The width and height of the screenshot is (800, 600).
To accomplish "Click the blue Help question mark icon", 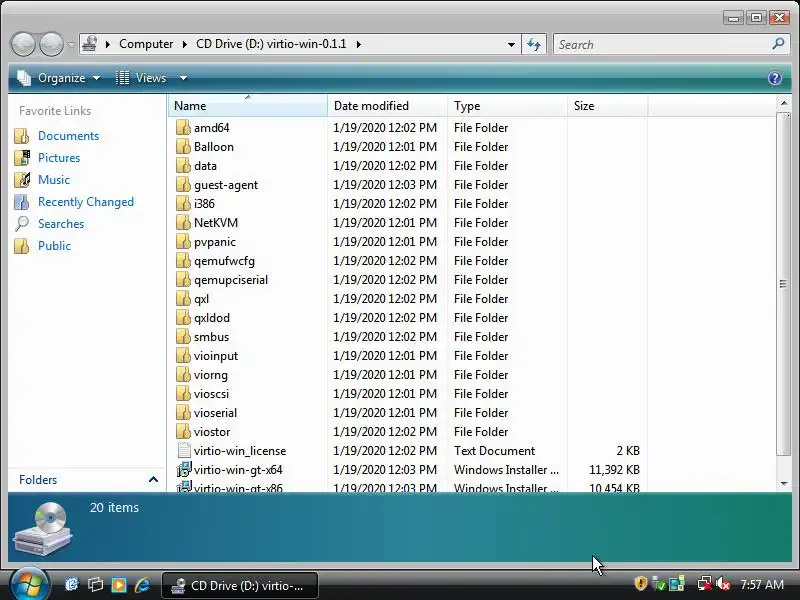I will 774,78.
